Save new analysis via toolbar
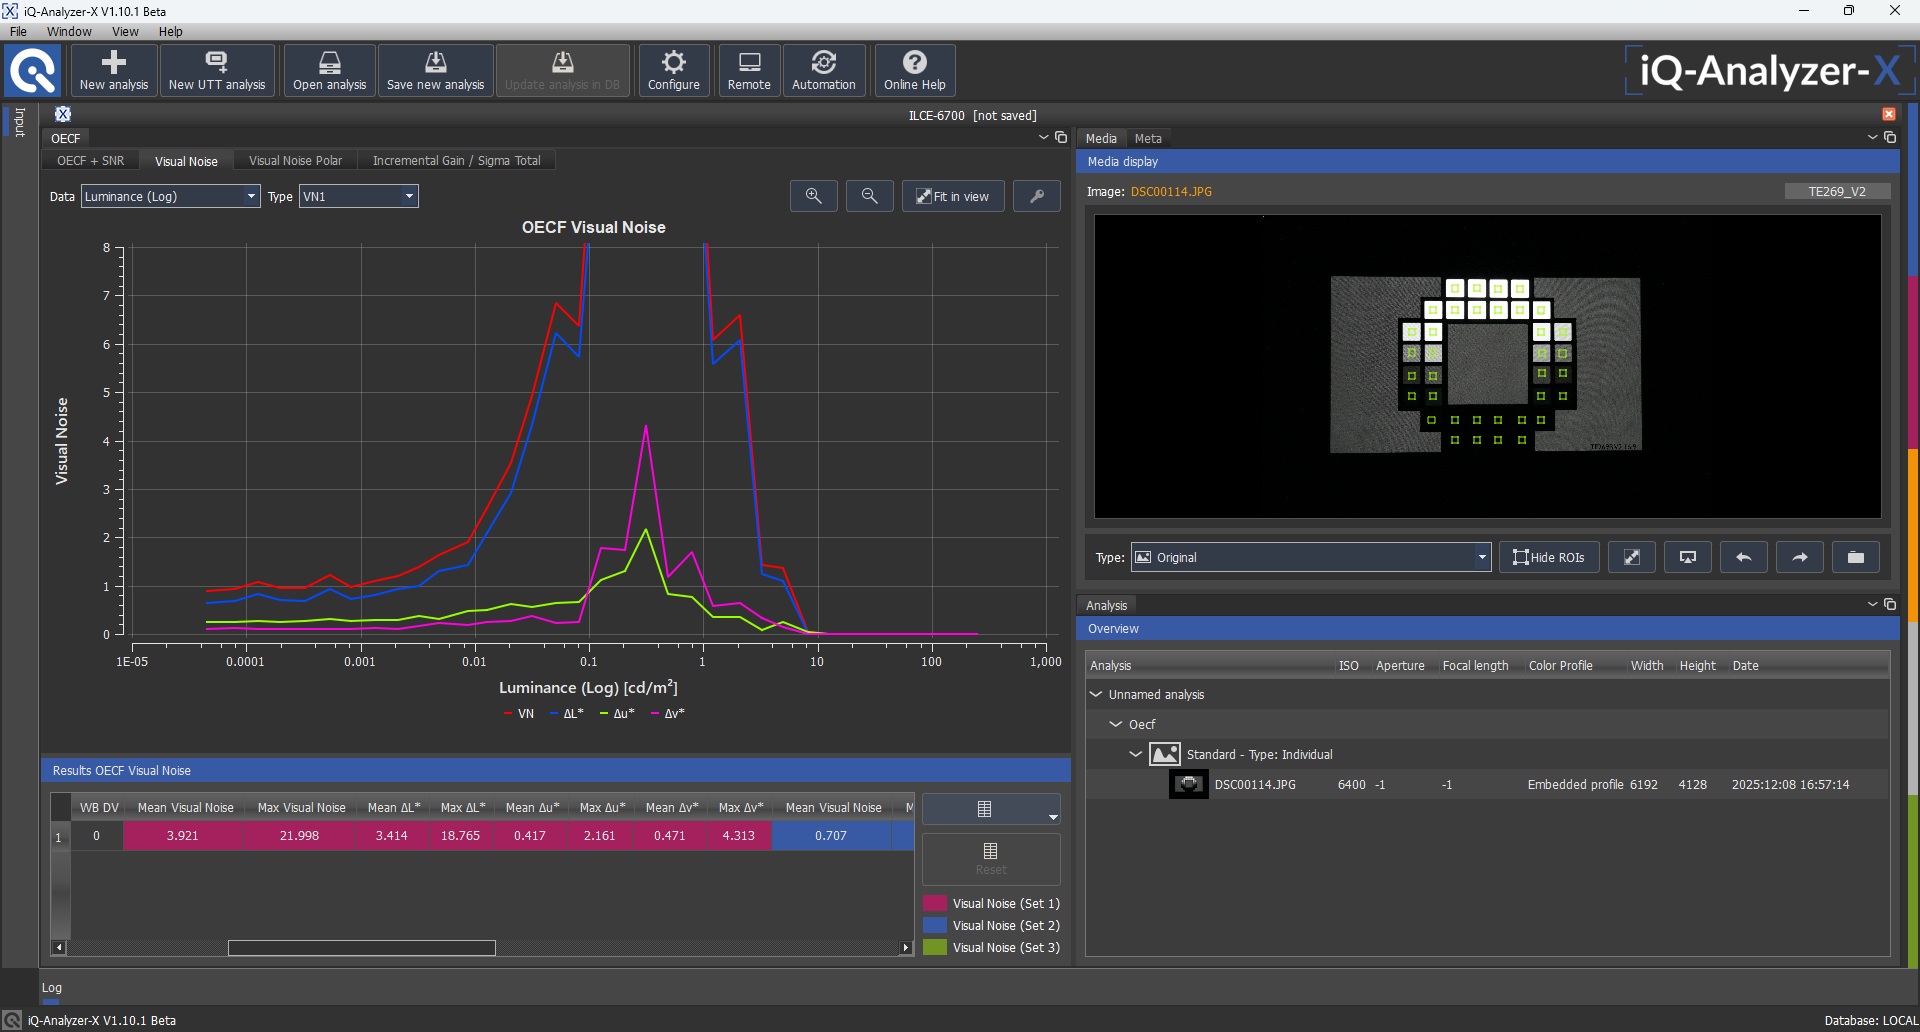1920x1032 pixels. [436, 70]
